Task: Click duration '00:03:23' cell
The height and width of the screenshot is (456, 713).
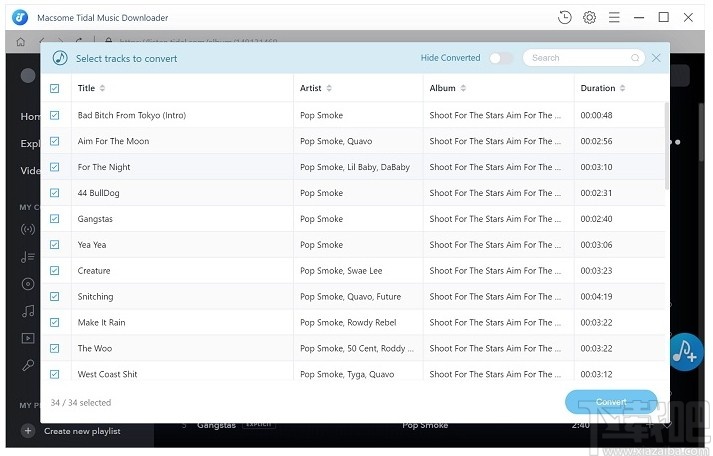Action: 596,271
